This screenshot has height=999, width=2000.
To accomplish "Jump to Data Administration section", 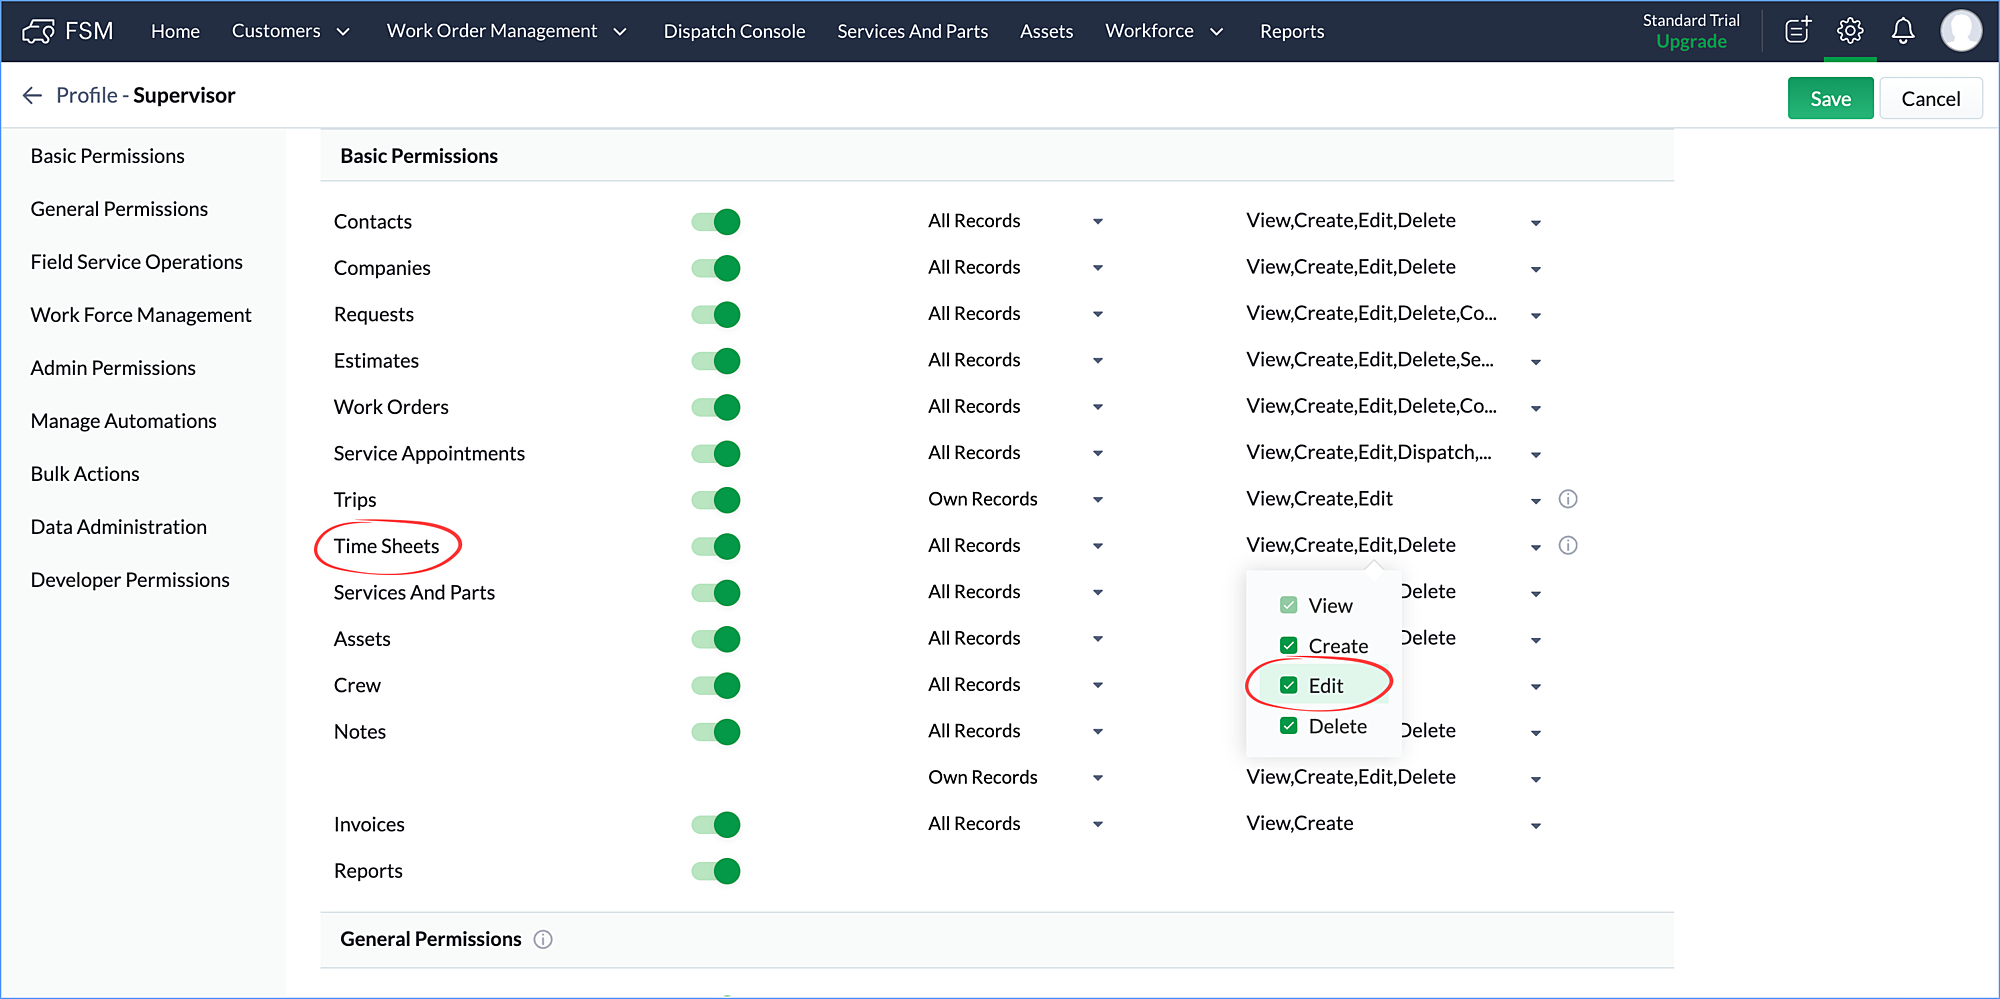I will click(119, 527).
